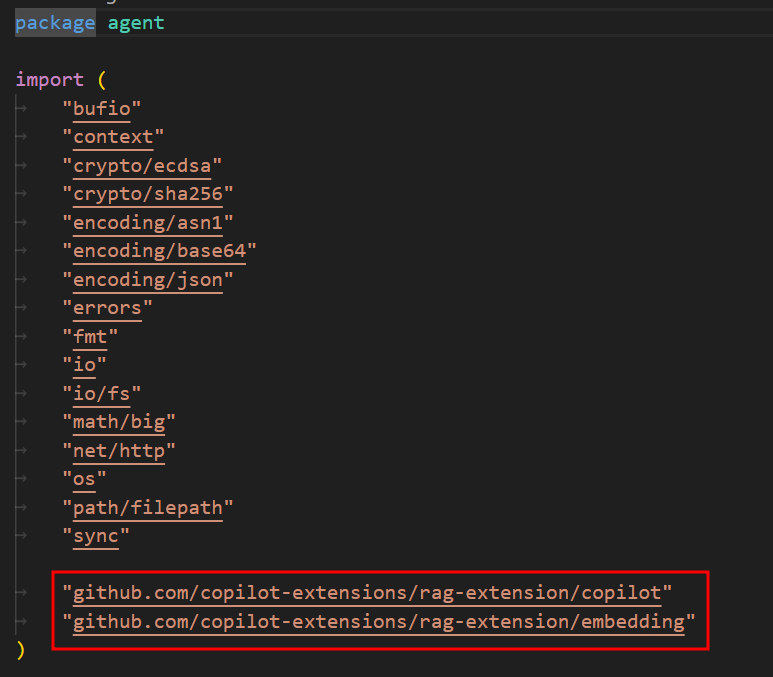This screenshot has height=677, width=773.
Task: Click the "fmt" import link
Action: pos(90,337)
